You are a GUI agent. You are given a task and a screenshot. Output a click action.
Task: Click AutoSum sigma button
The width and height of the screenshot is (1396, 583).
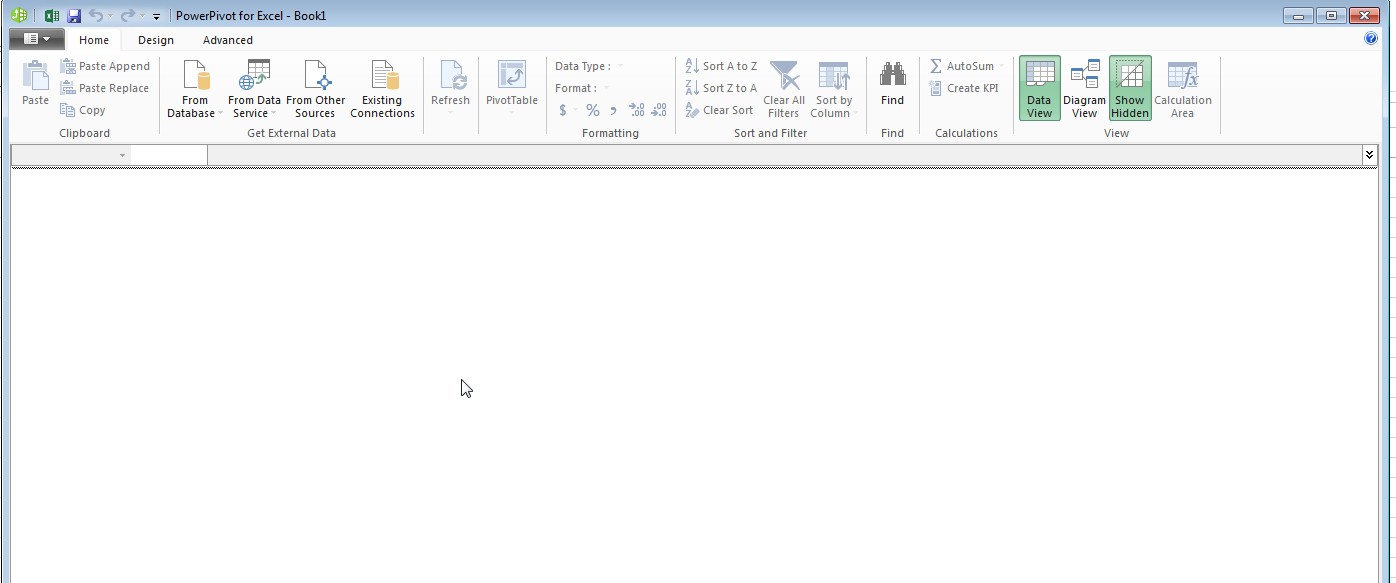(x=962, y=66)
